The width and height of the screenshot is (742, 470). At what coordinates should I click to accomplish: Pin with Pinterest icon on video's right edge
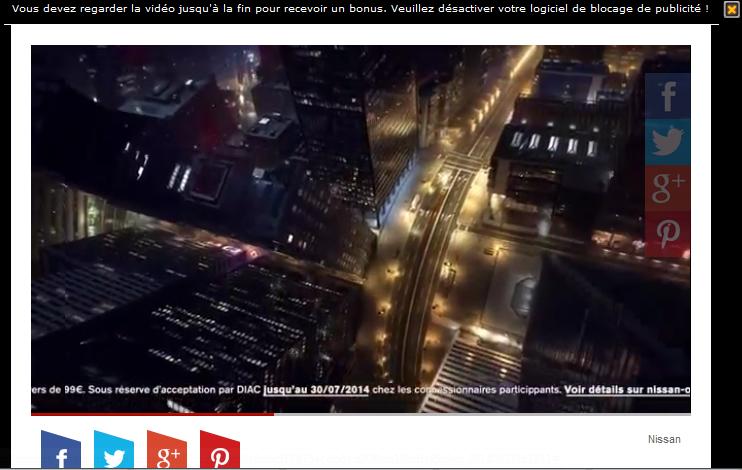[x=667, y=234]
